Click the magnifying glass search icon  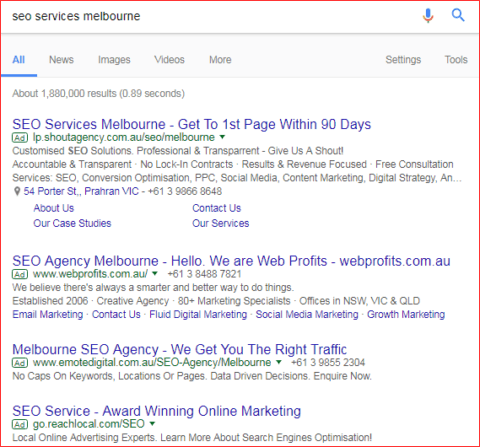click(x=458, y=15)
